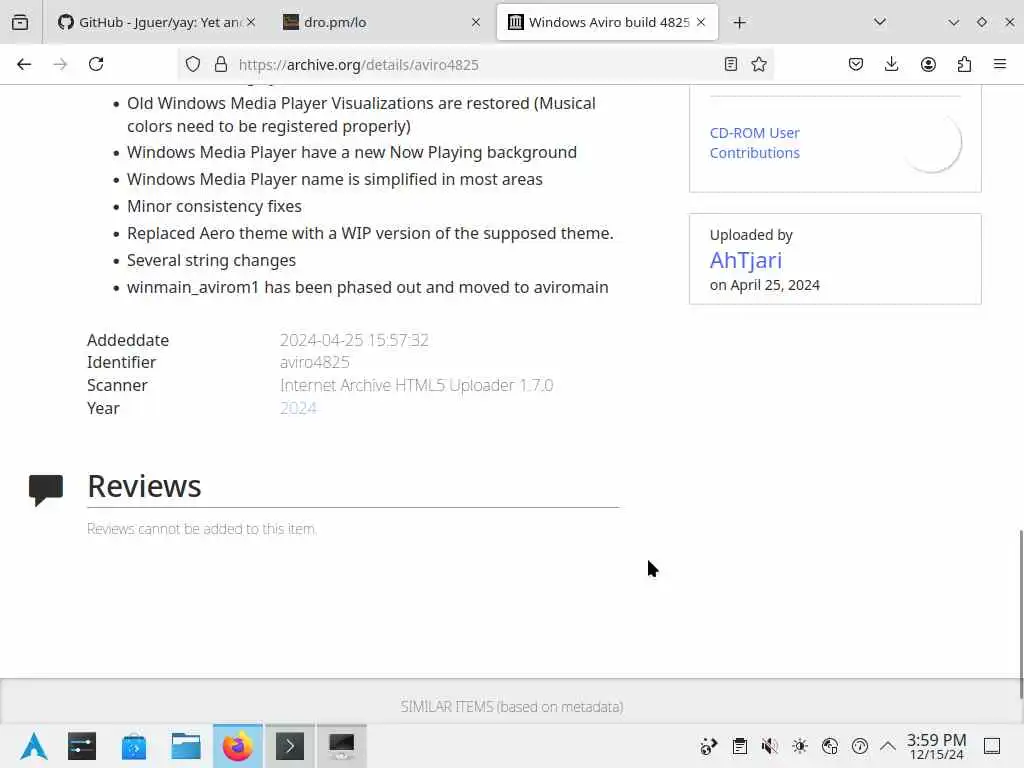The width and height of the screenshot is (1024, 768).
Task: Click the Firefox View icon
Action: coord(20,22)
